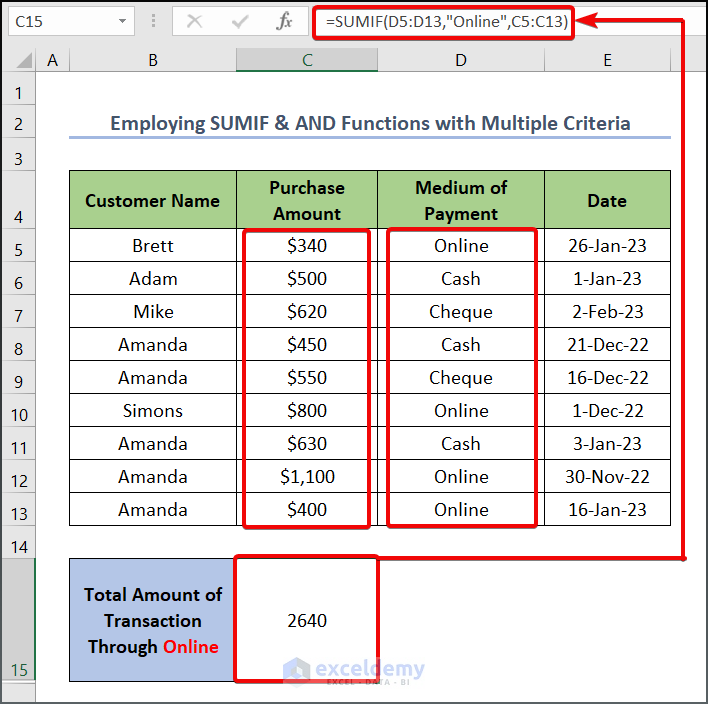The width and height of the screenshot is (708, 704).
Task: Select the 'Cash' cell in Adam's row
Action: 461,278
